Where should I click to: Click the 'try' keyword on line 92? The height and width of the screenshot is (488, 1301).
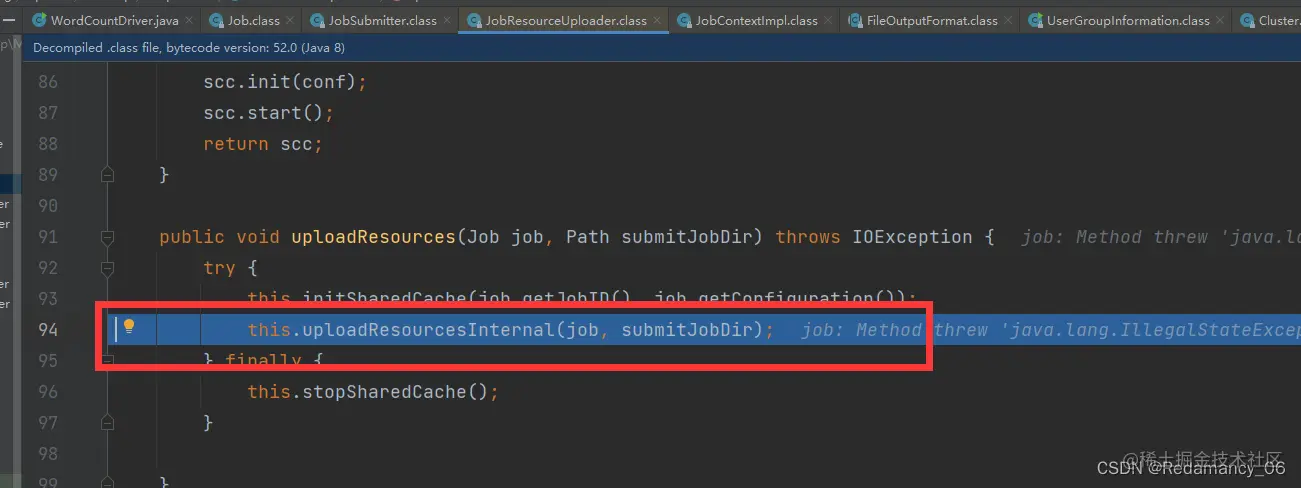pyautogui.click(x=219, y=268)
